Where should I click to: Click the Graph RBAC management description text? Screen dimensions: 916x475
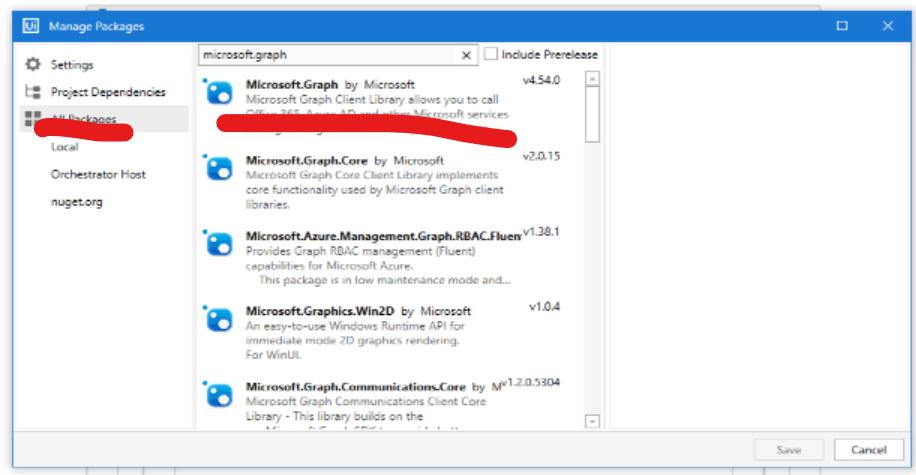pos(378,265)
